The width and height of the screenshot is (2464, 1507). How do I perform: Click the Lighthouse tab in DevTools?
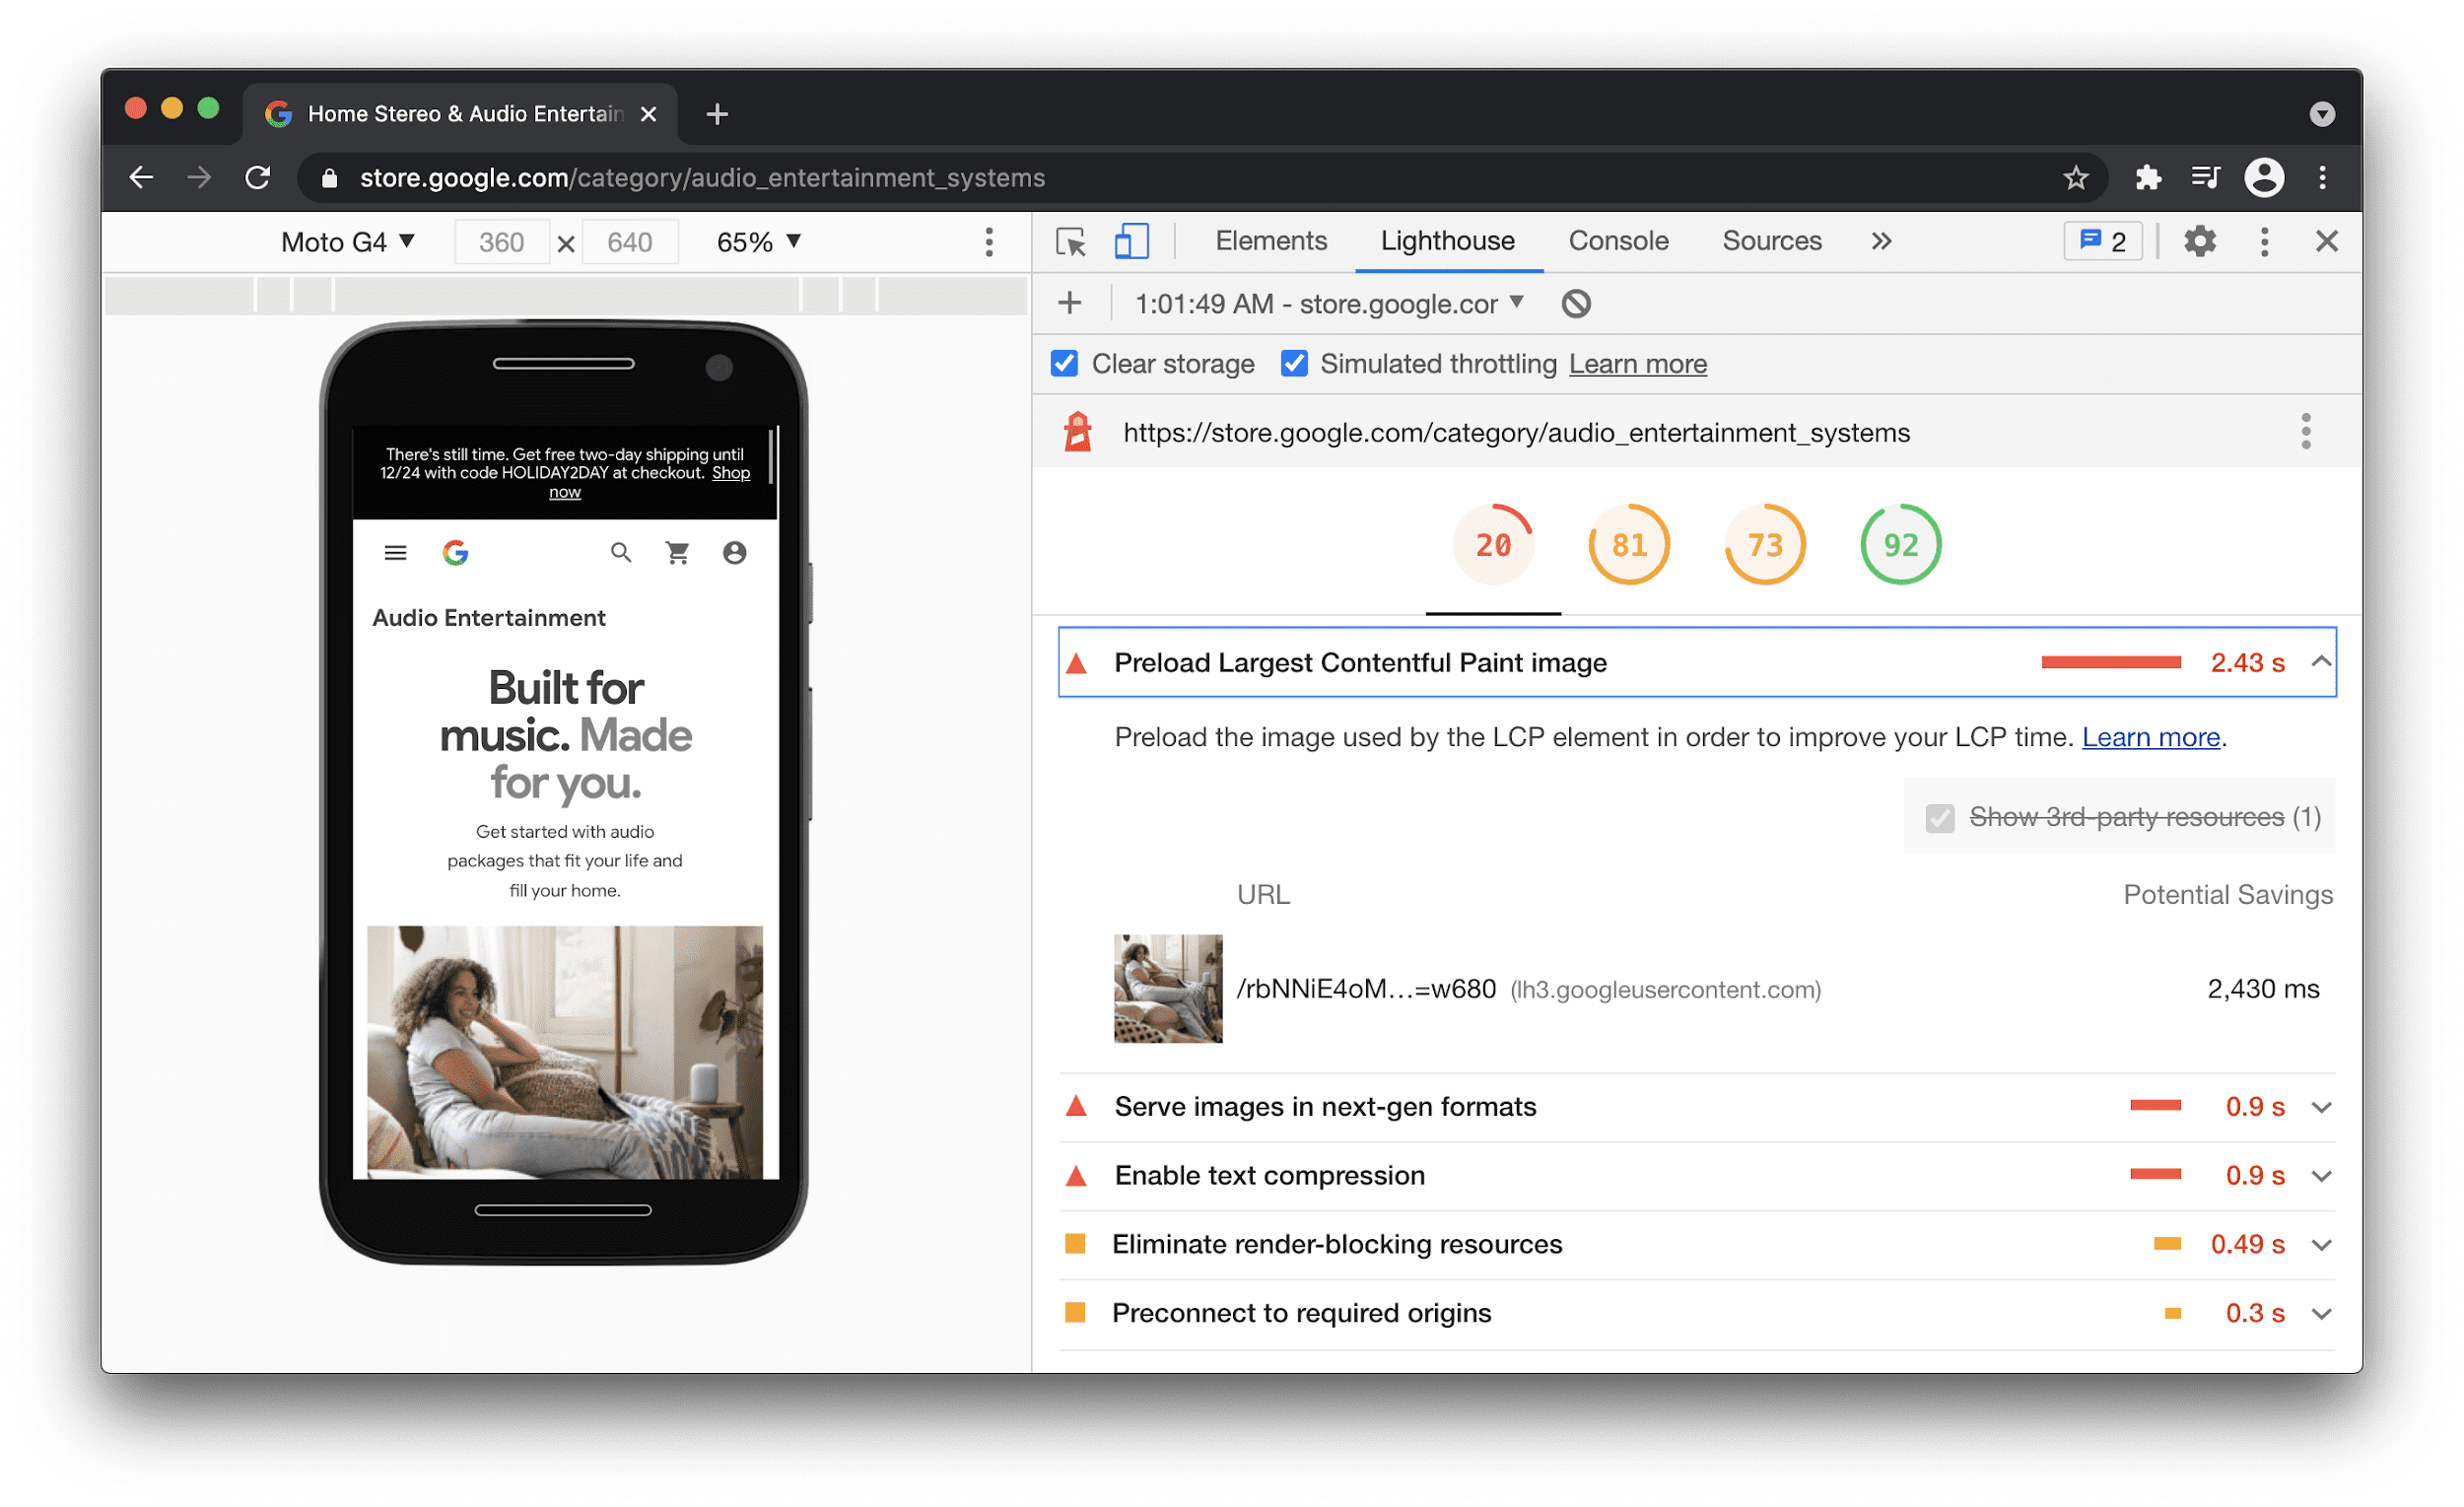[x=1445, y=241]
